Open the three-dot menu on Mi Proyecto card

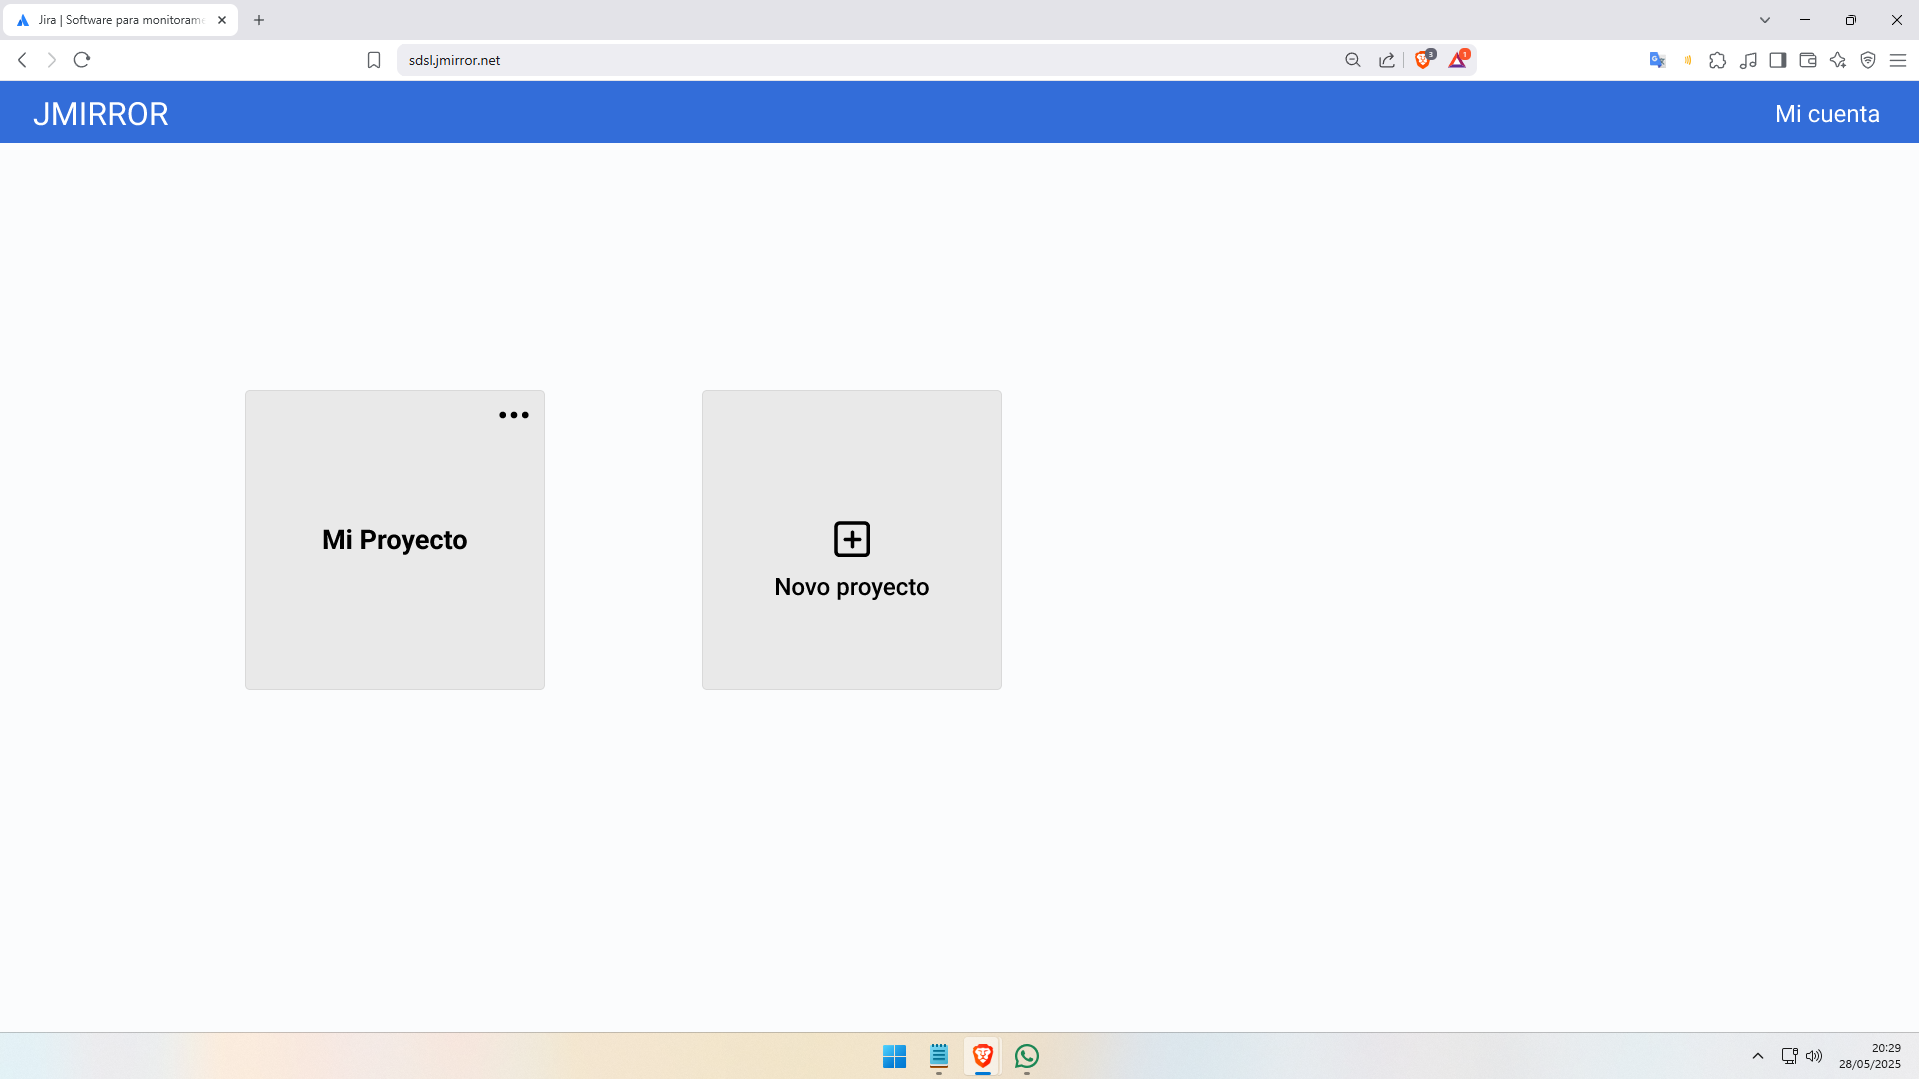pos(514,415)
